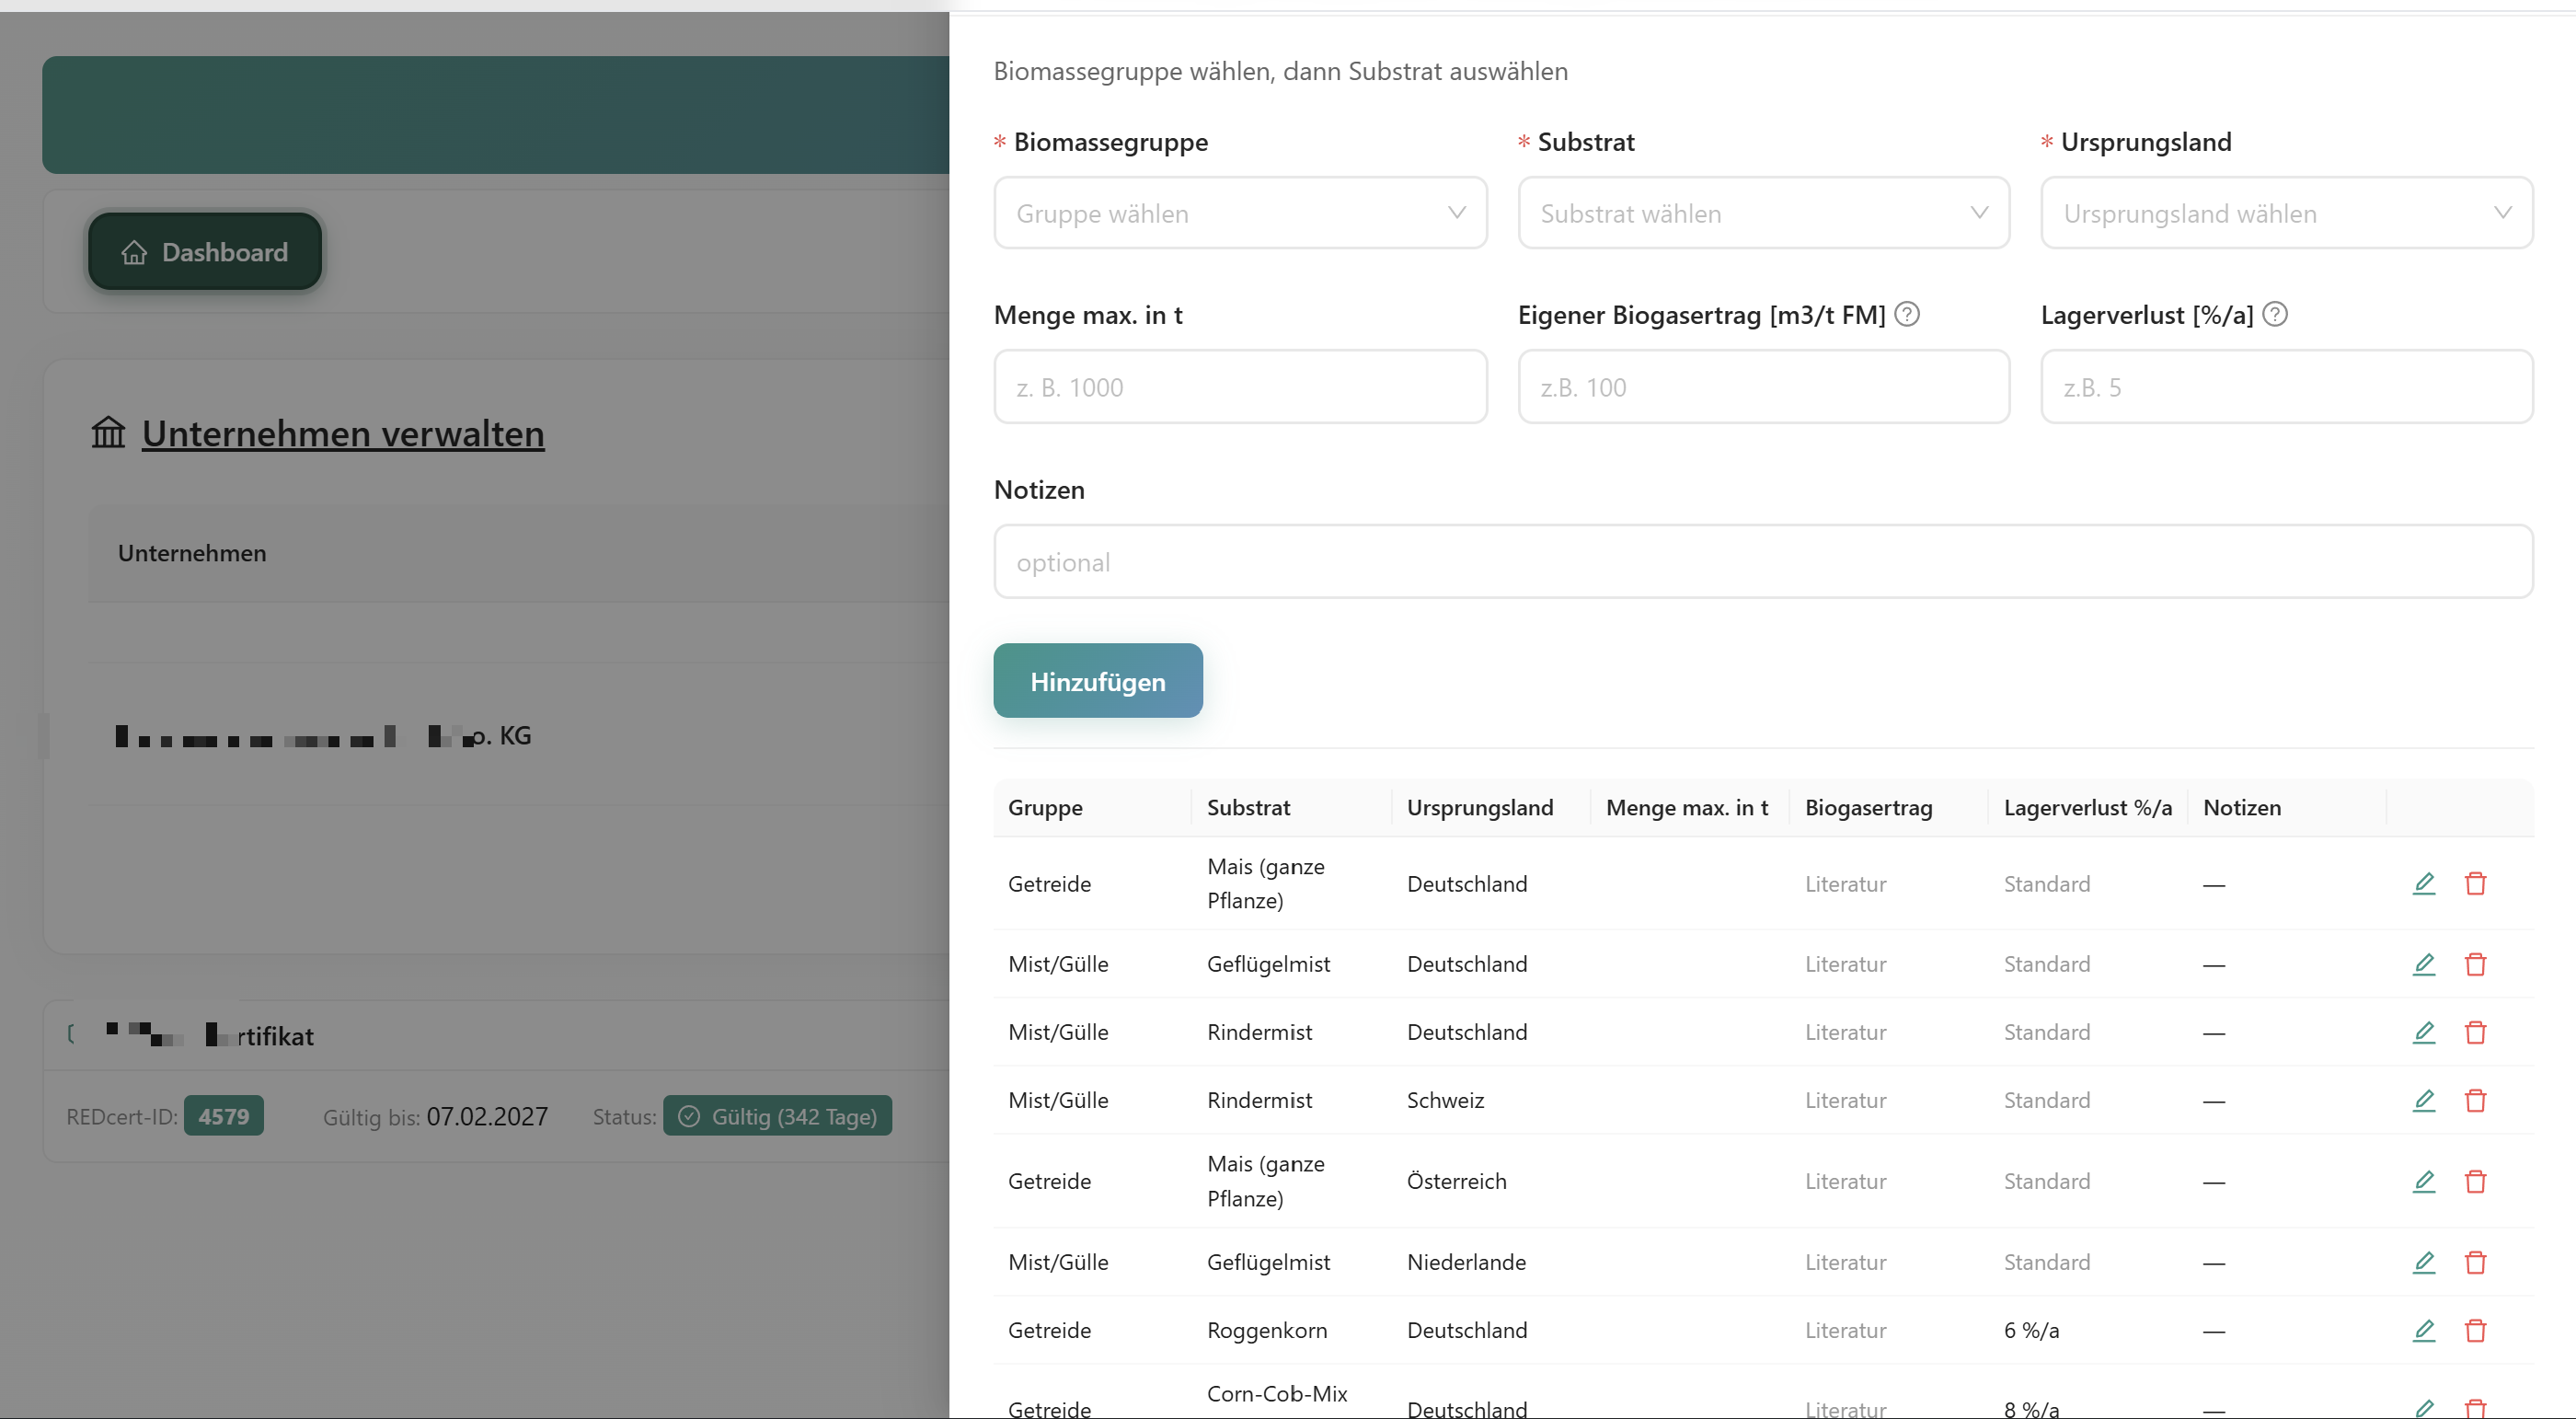
Task: Show help for Lagerverlust field
Action: 2275,315
